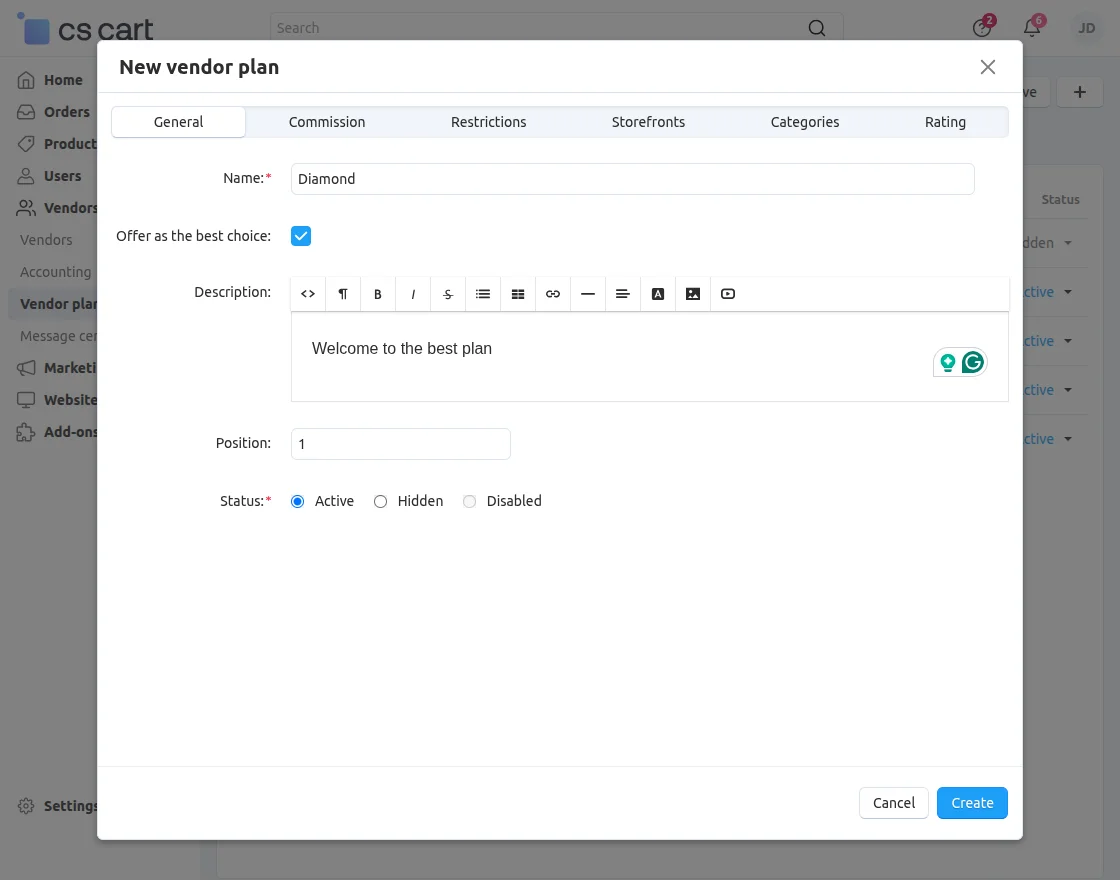
Task: Uncheck Offer as the best choice
Action: pyautogui.click(x=301, y=236)
